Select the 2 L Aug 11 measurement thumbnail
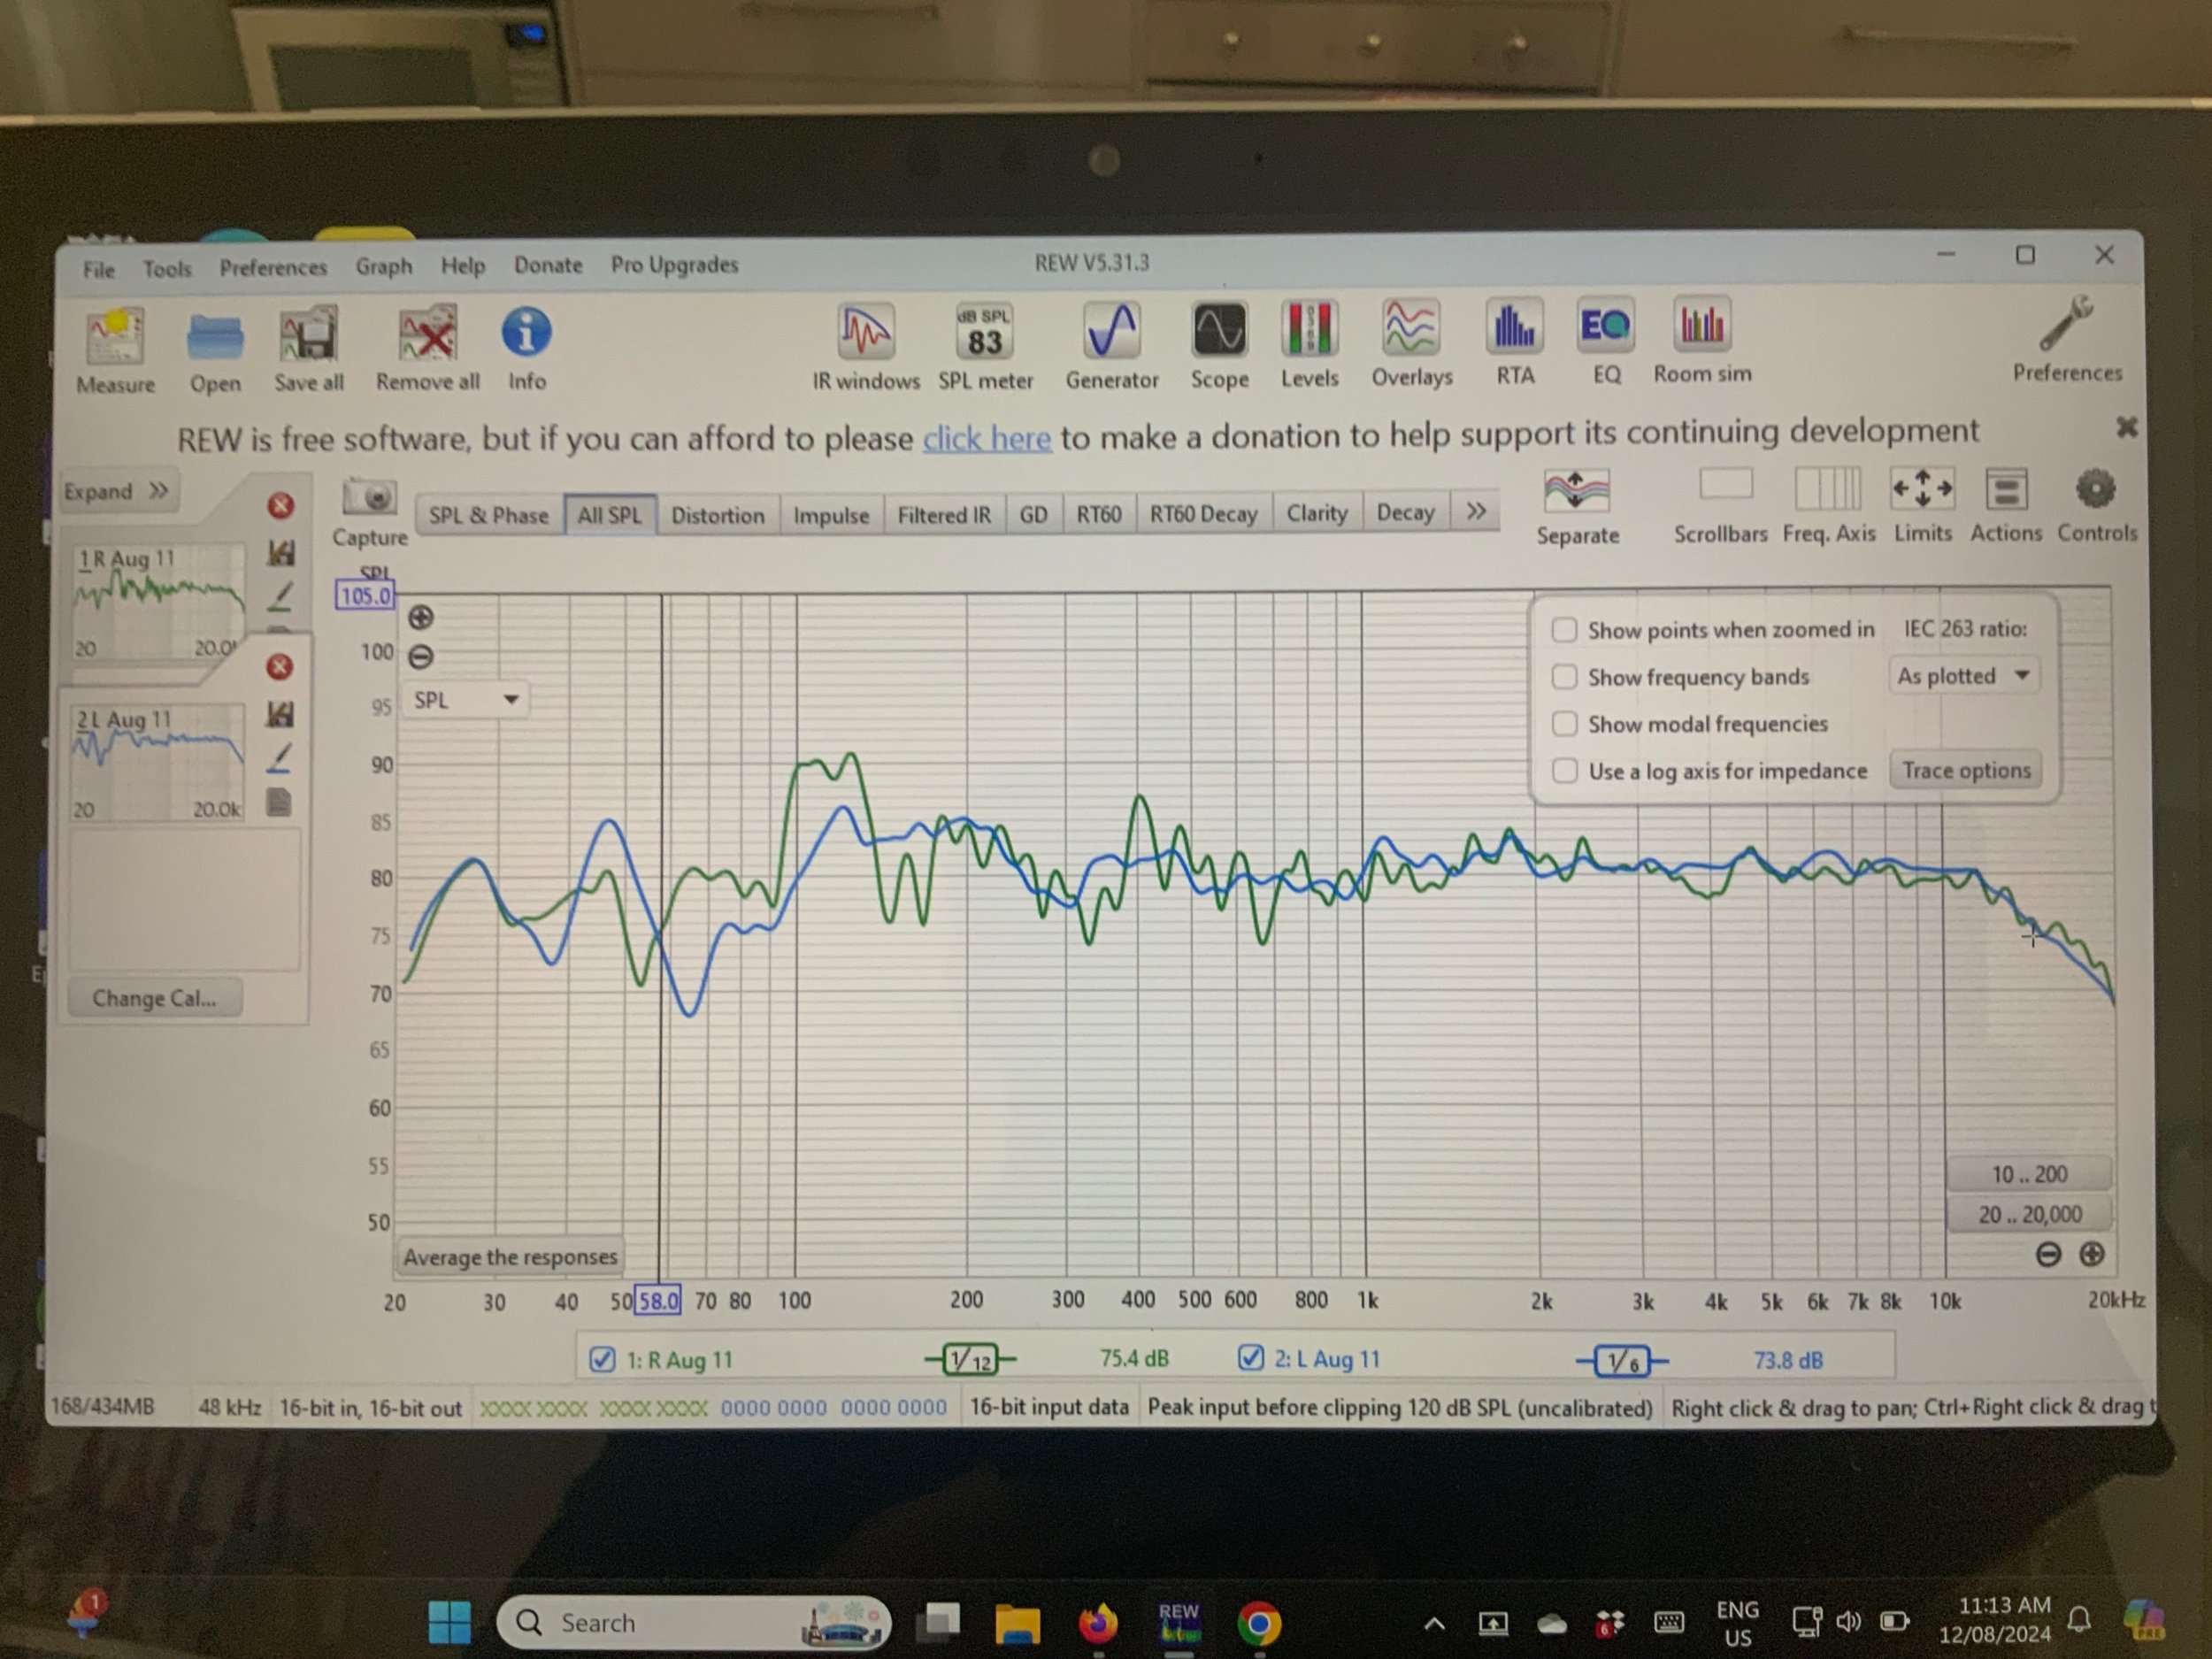This screenshot has height=1659, width=2212. pos(158,760)
